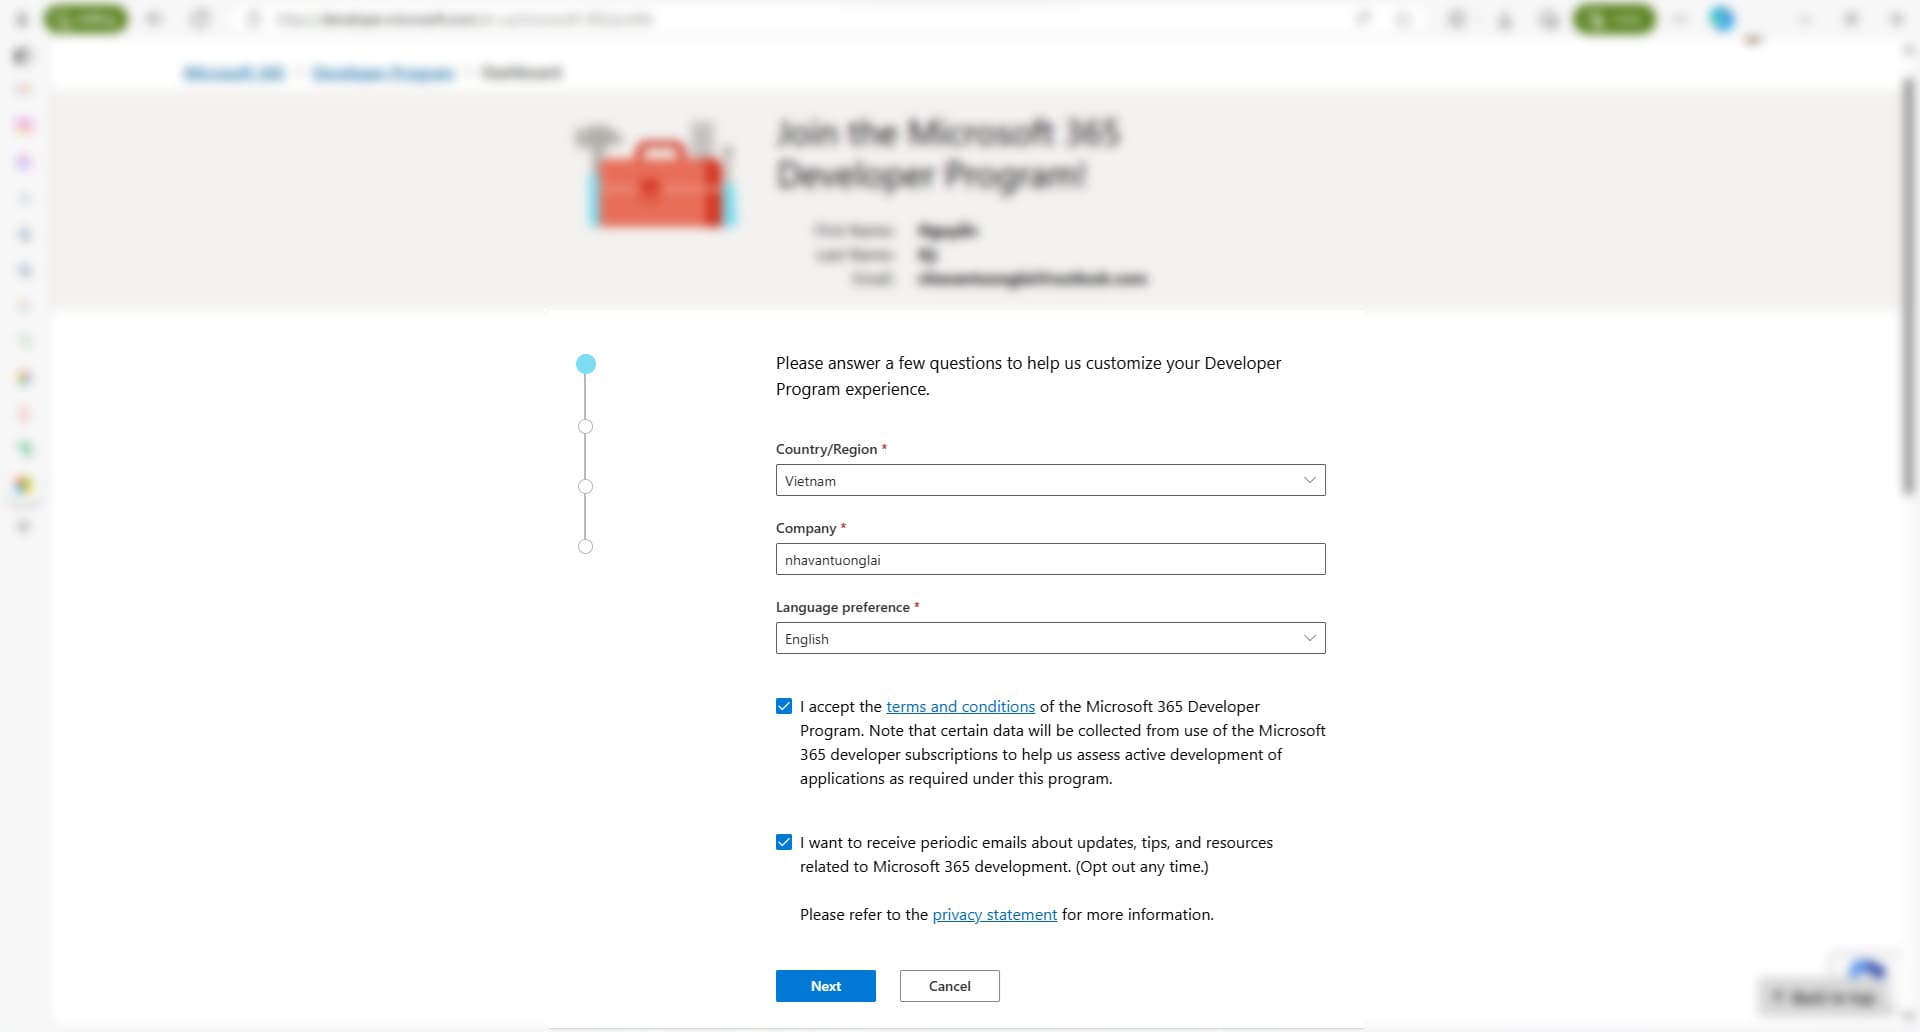This screenshot has width=1920, height=1032.
Task: Click the page's vertical scrollbar thumb
Action: point(1909,285)
